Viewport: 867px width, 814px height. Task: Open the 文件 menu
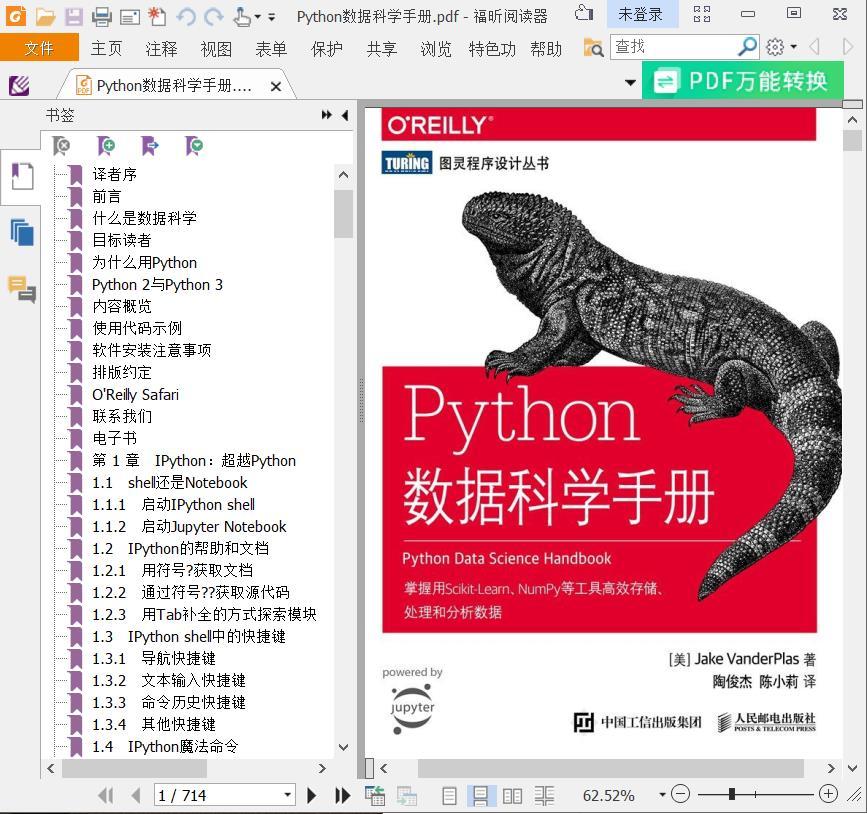coord(39,49)
